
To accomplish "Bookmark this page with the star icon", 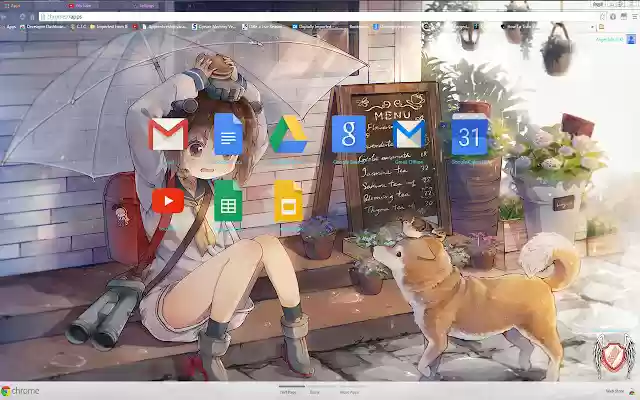I will tap(602, 16).
